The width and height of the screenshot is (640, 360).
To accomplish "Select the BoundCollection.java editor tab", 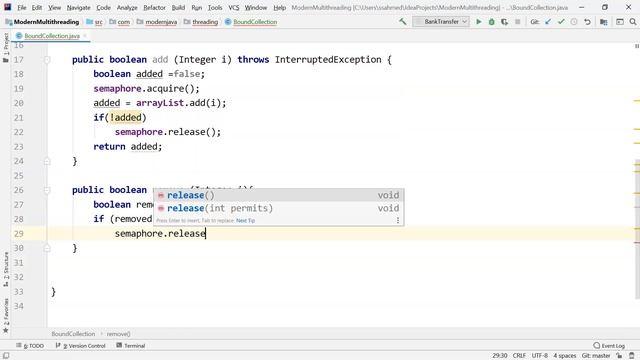I will (51, 36).
